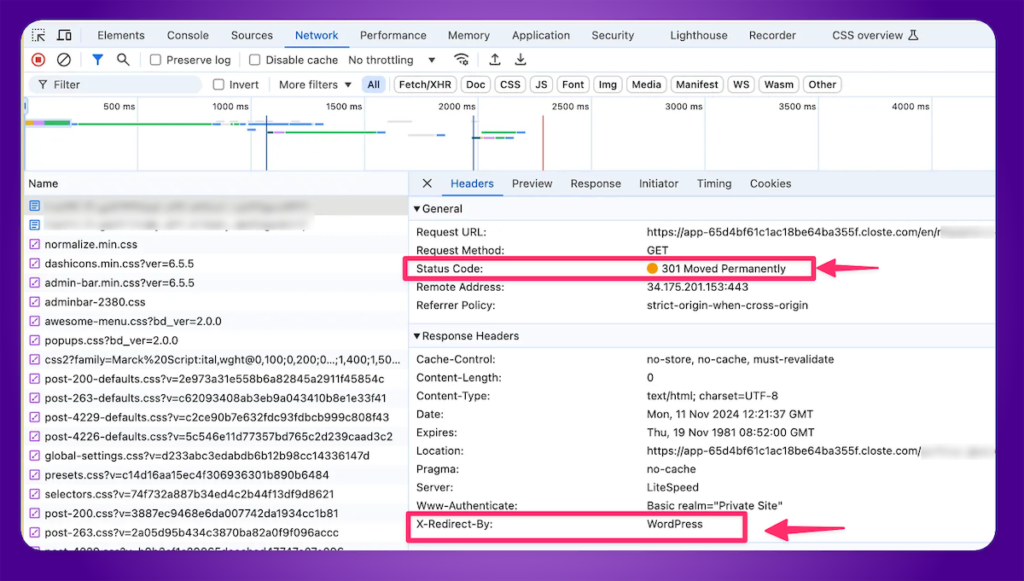Switch to the Performance panel
Viewport: 1024px width, 581px height.
tap(393, 35)
